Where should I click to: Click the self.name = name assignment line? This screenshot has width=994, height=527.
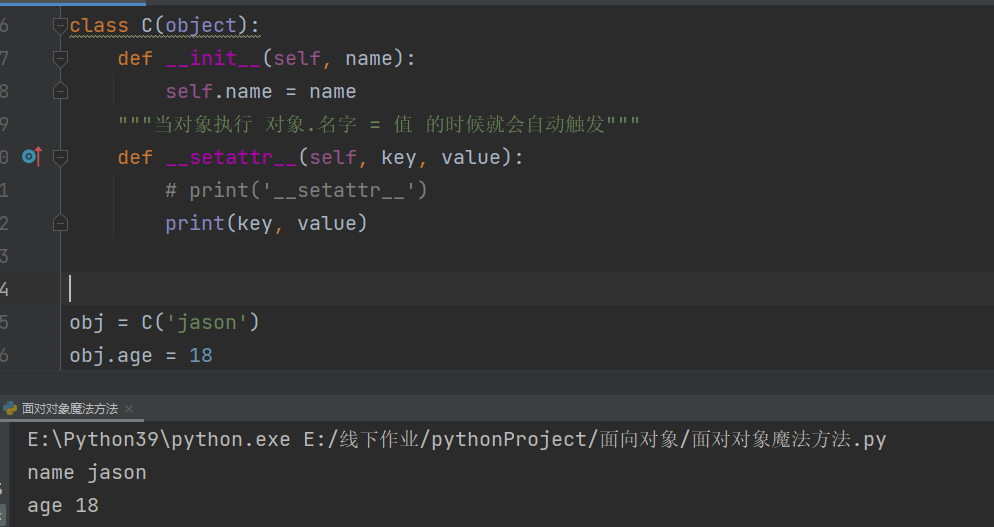(x=261, y=91)
